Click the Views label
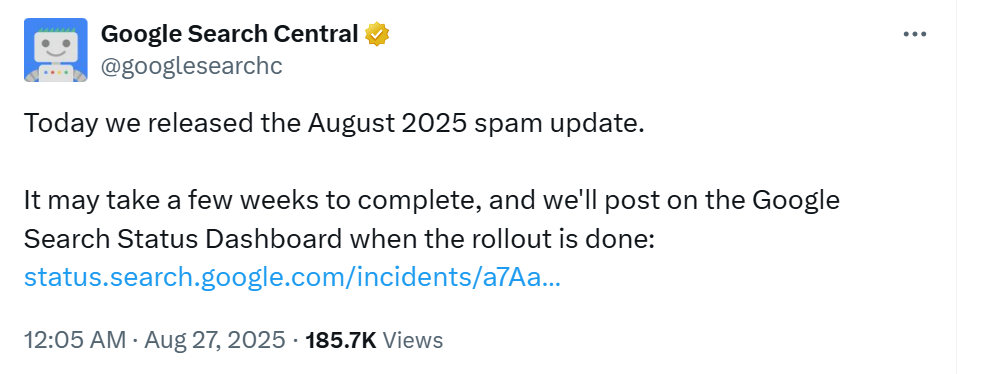 coord(413,340)
